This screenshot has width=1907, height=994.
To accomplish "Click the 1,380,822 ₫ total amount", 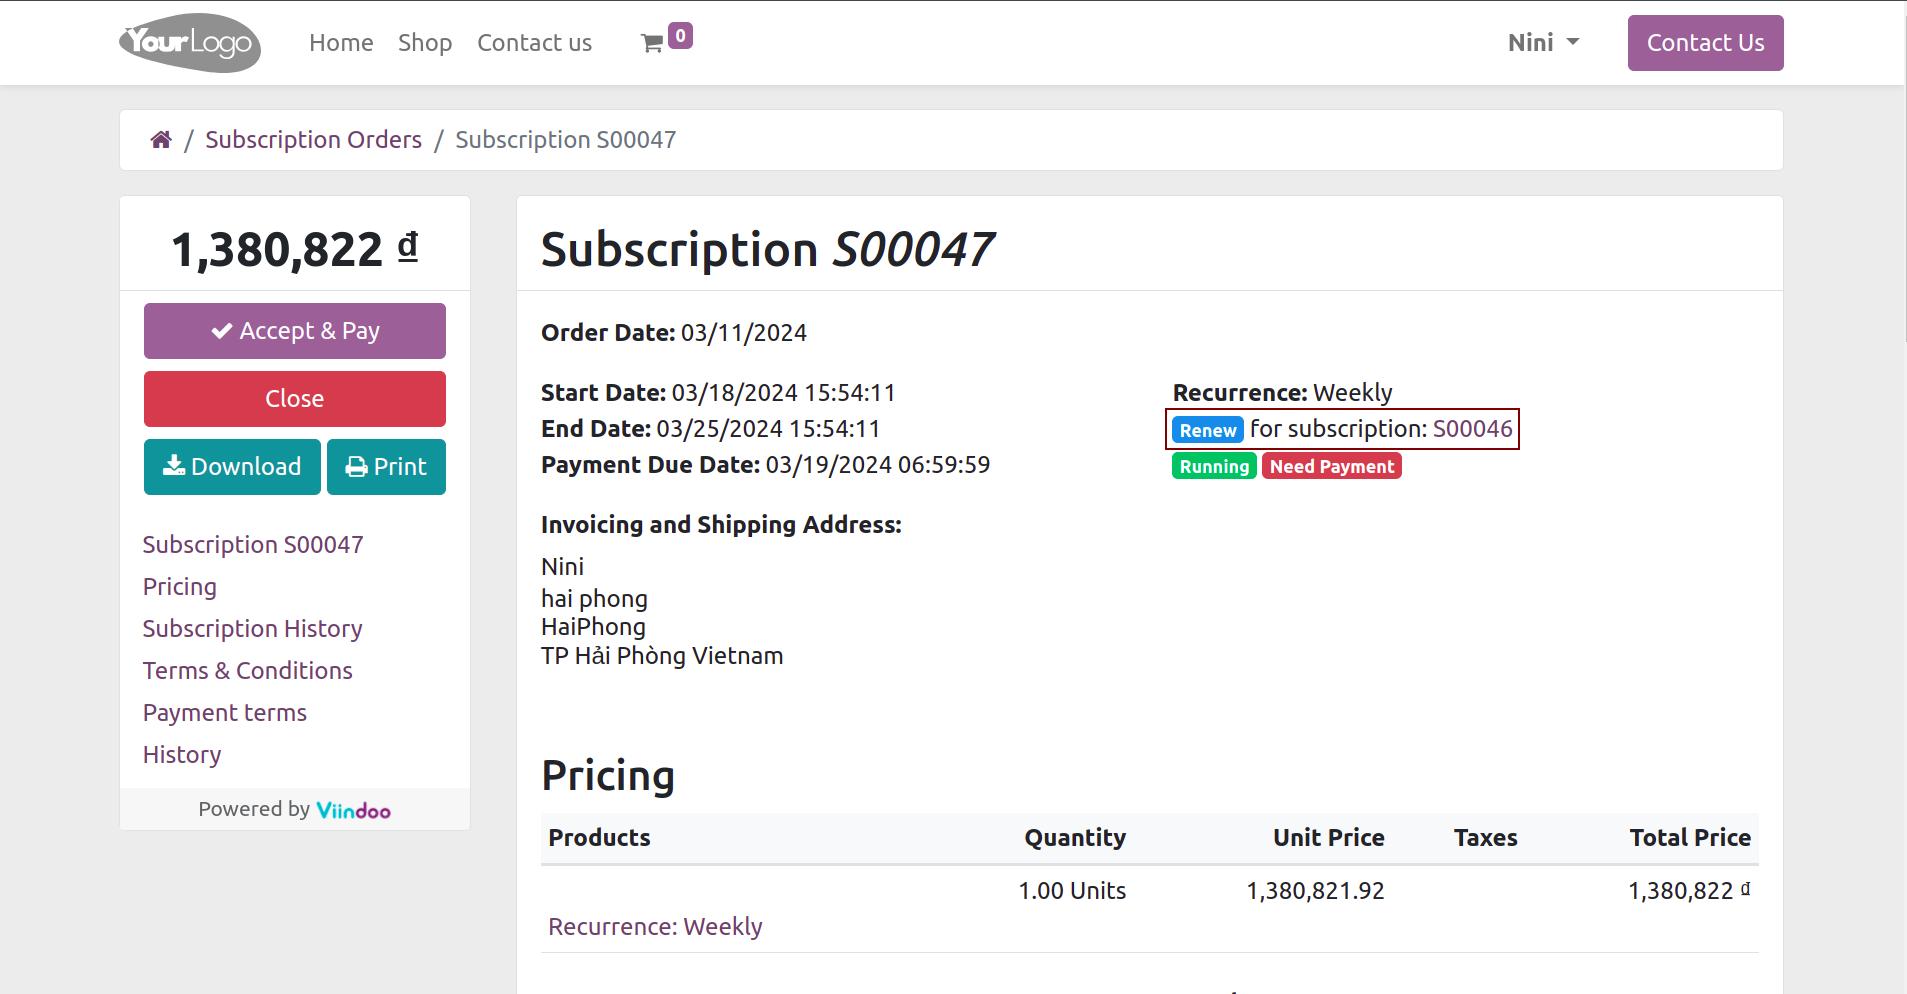I will pyautogui.click(x=295, y=249).
